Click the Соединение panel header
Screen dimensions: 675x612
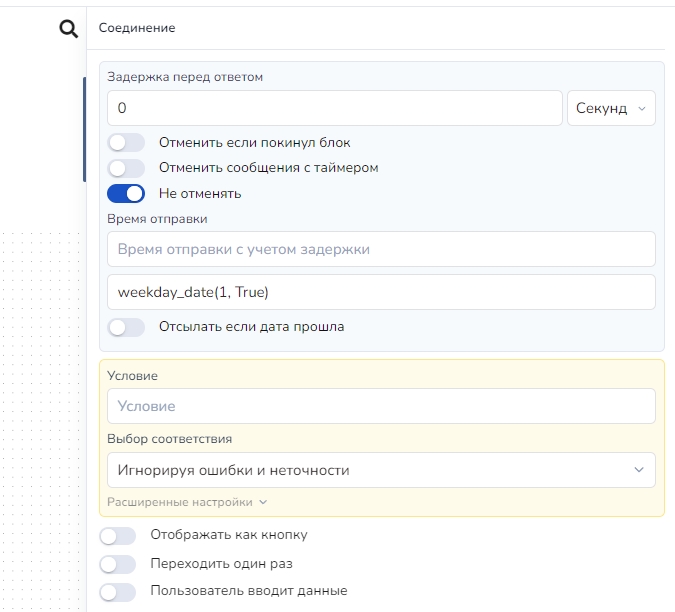tap(137, 28)
